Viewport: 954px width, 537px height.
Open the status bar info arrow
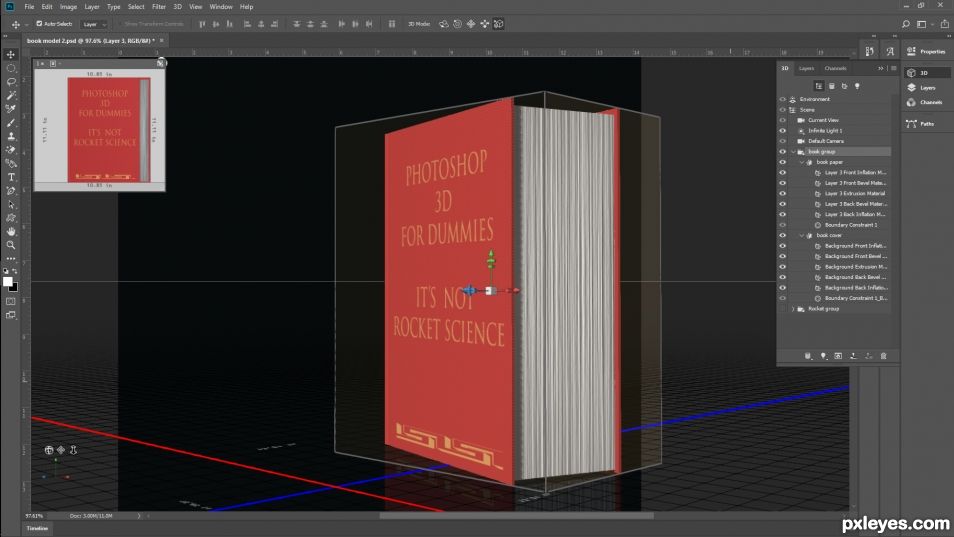(x=139, y=516)
